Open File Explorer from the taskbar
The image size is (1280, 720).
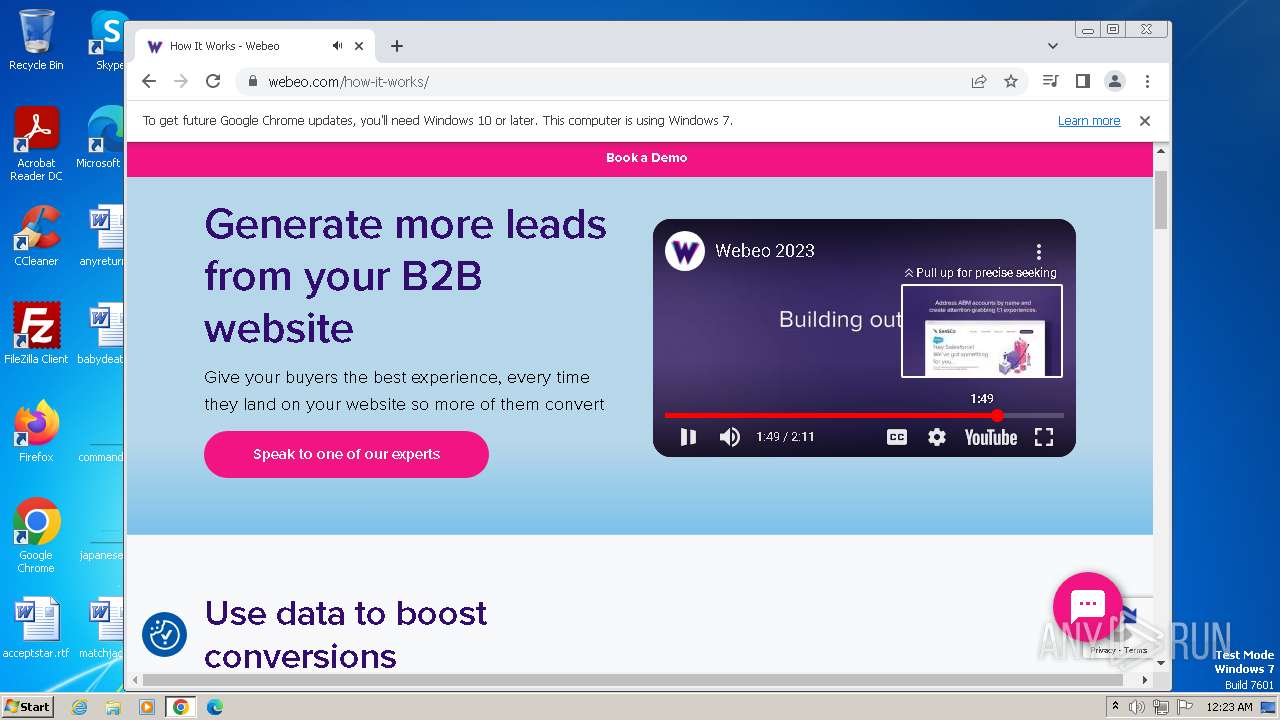[x=113, y=707]
